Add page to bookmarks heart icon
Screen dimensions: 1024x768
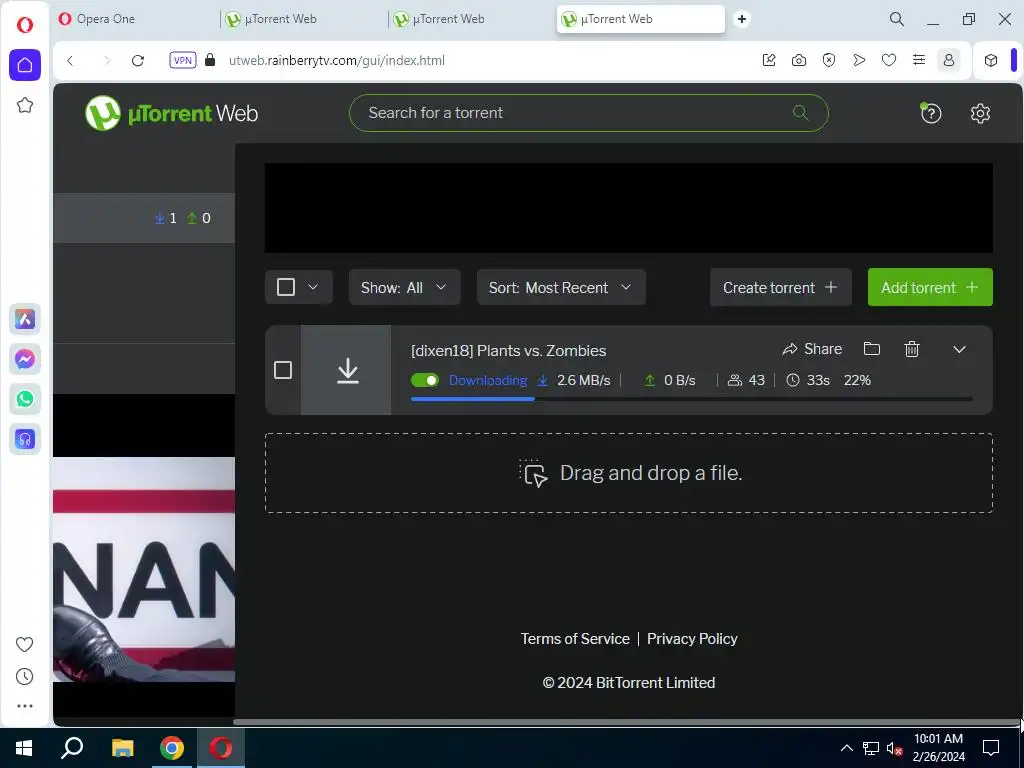pyautogui.click(x=888, y=60)
